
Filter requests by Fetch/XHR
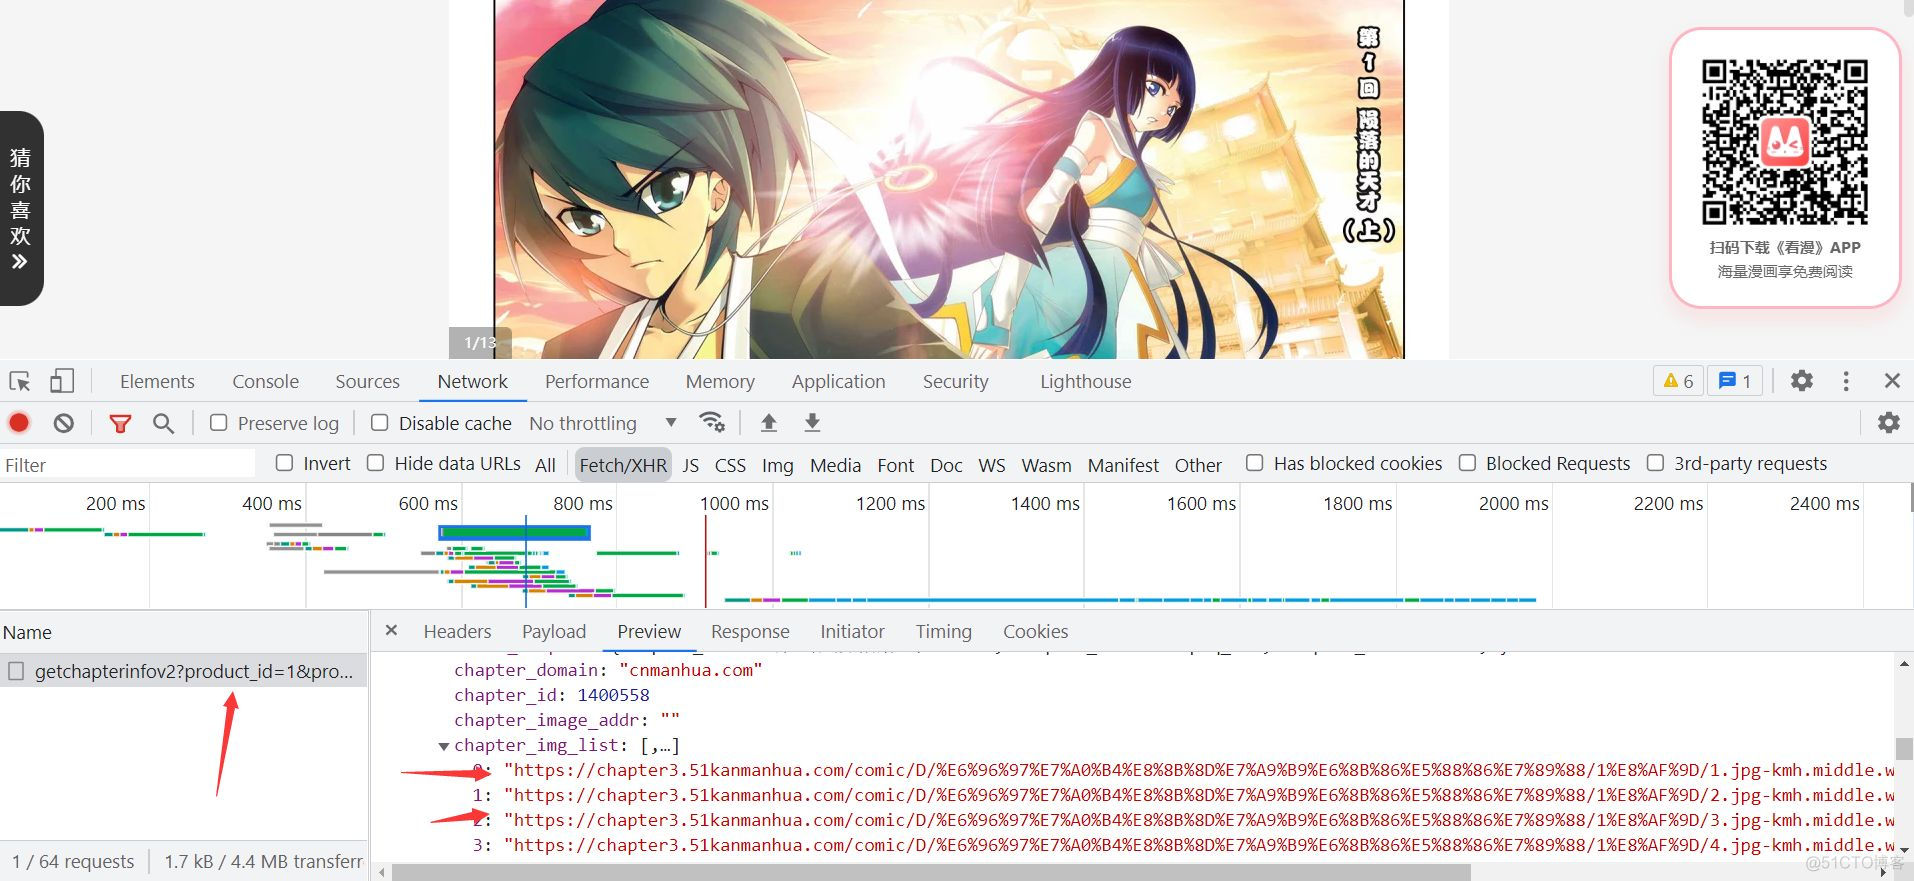623,465
